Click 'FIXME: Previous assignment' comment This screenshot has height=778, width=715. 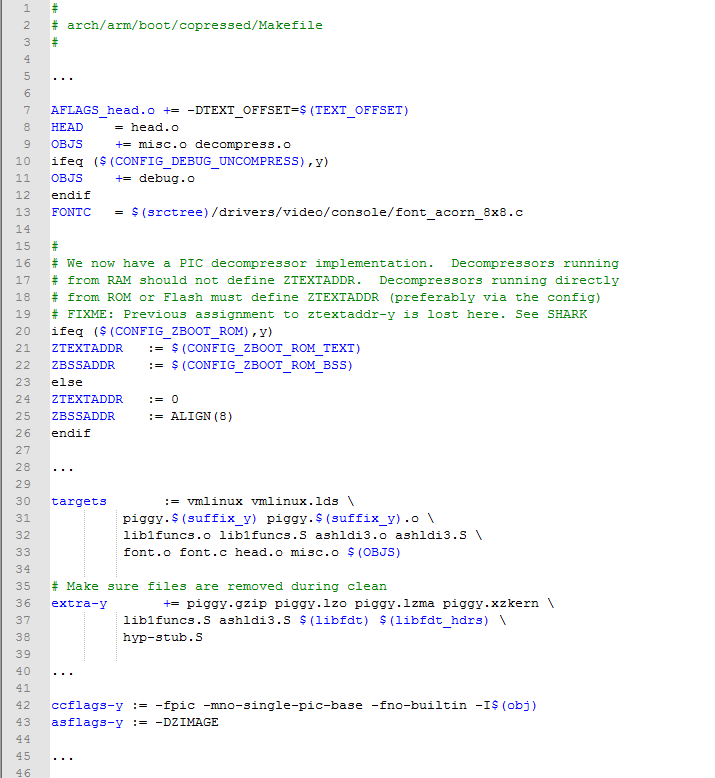pos(171,314)
